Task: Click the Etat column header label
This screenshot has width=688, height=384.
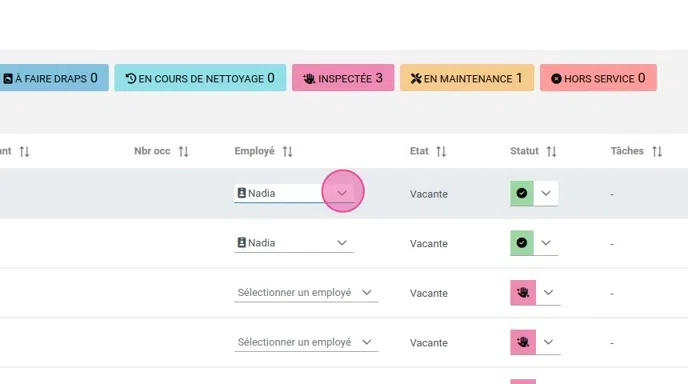Action: point(419,151)
